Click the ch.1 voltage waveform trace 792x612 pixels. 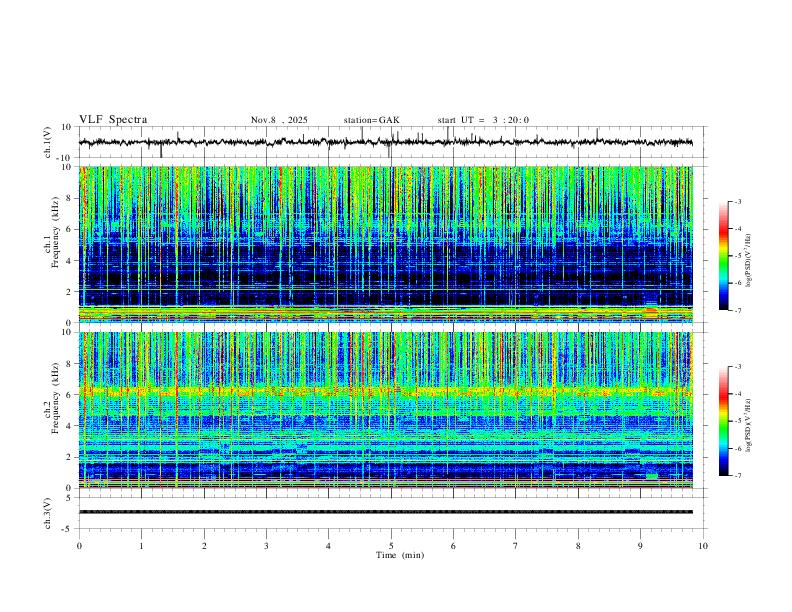click(385, 142)
